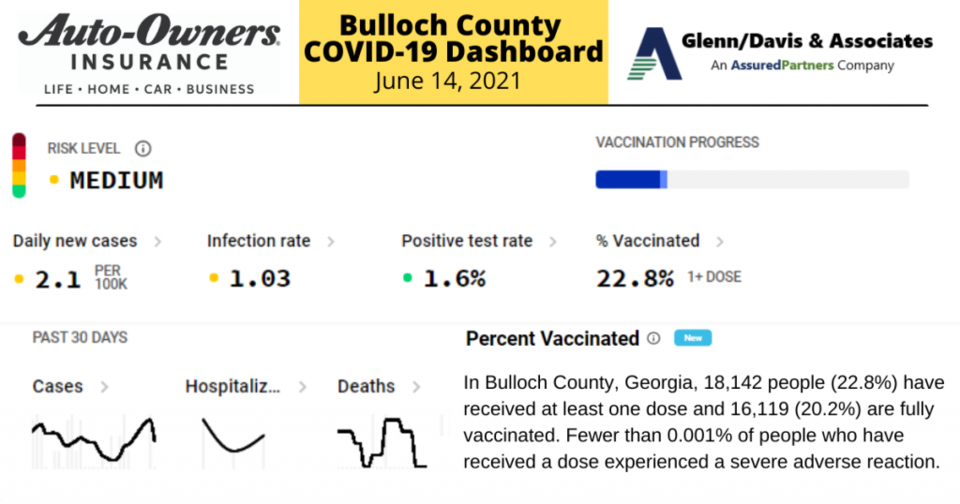Expand Infection rate chevron
960x504 pixels.
click(x=331, y=242)
